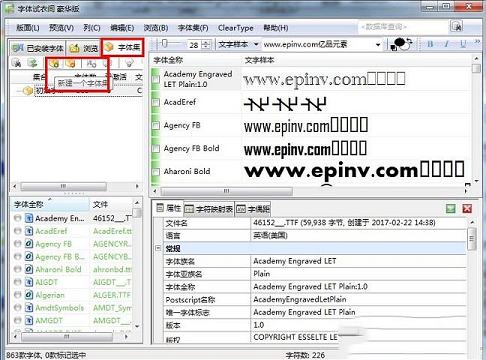
Task: Click library tree horizontal scrollbar right arrow
Action: (137, 186)
